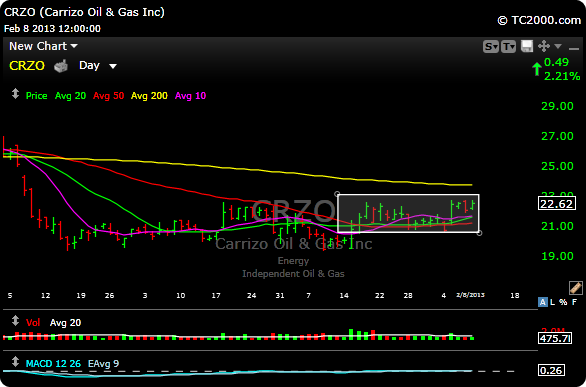Click the price pane resize arrows icon
Screen dimensions: 586x387
[x=15, y=93]
